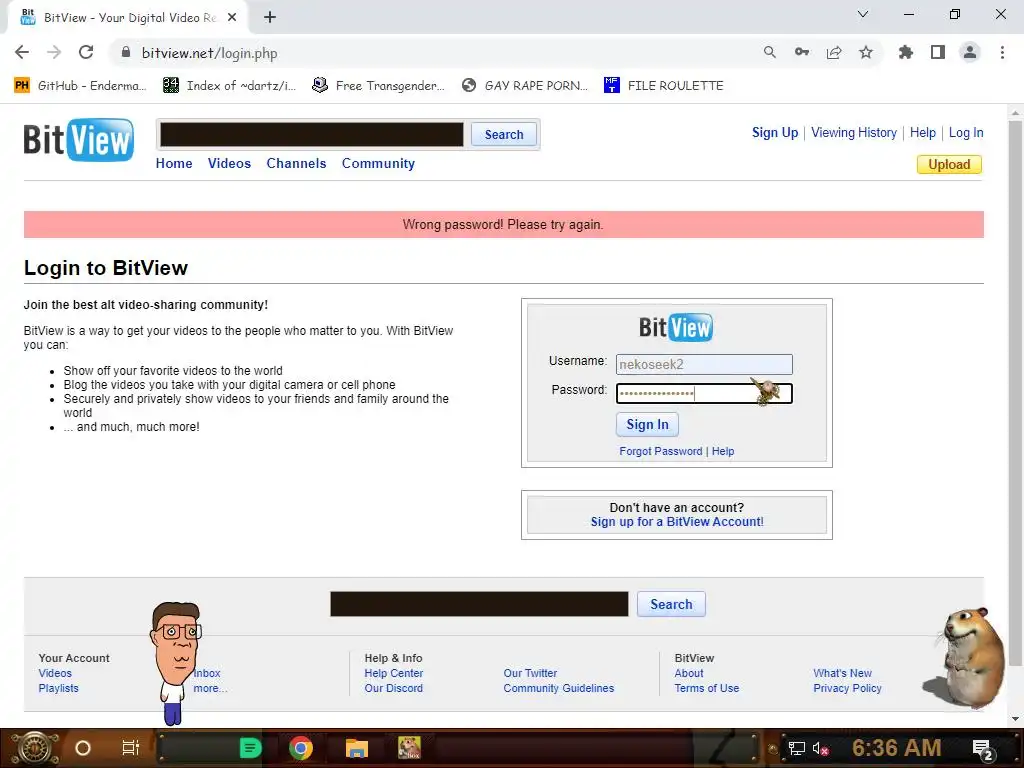Open the footer Videos link

point(55,673)
